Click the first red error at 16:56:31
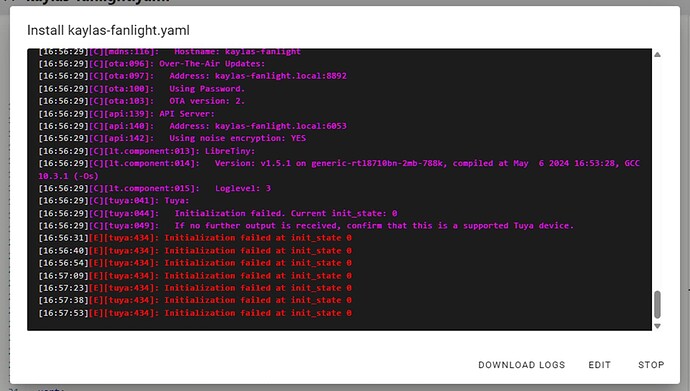 pos(195,238)
